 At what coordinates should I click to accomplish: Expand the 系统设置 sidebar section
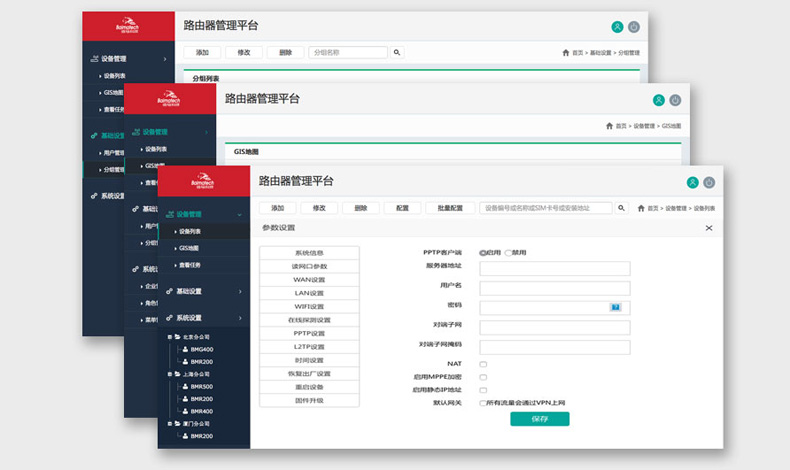(240, 318)
